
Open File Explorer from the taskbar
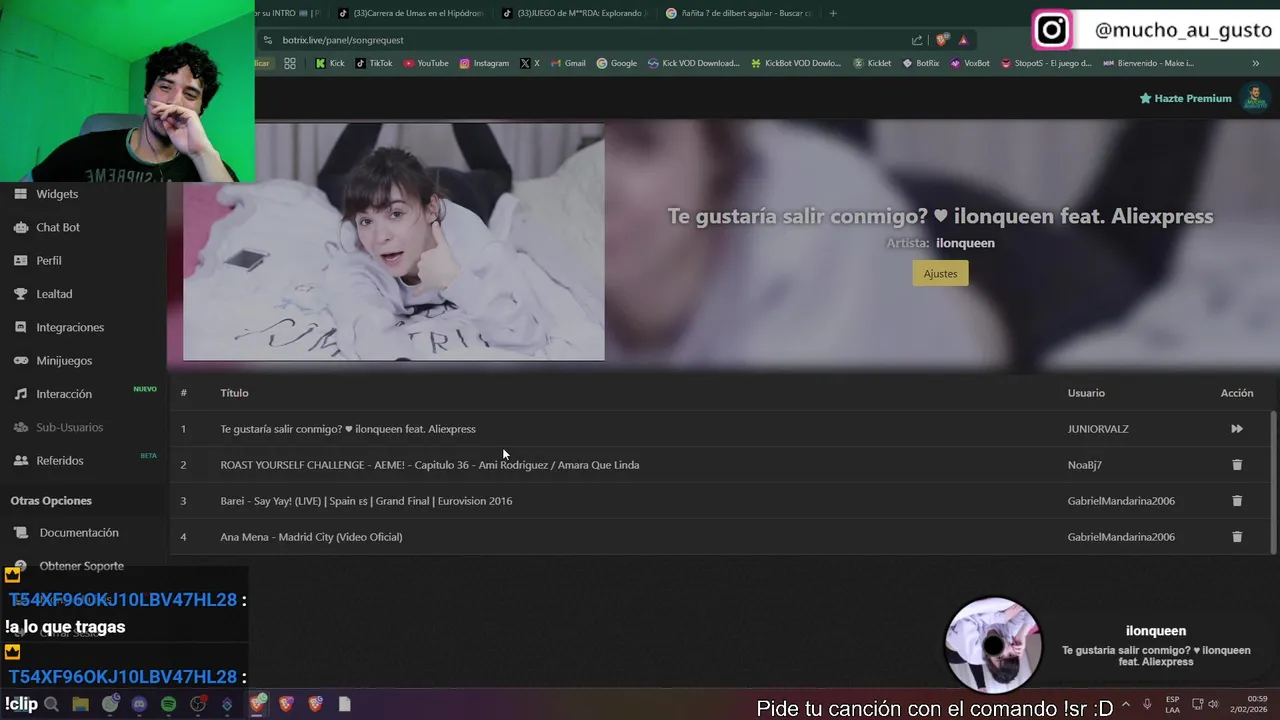(81, 704)
